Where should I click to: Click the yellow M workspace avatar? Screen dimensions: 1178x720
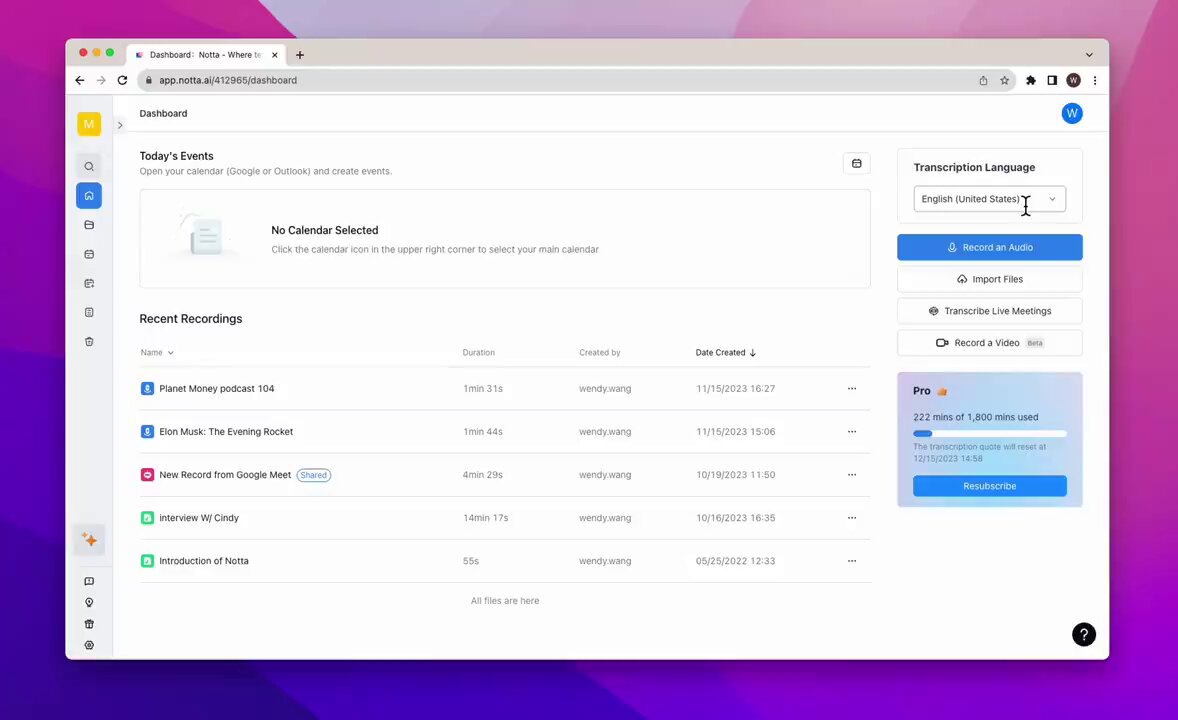(89, 124)
